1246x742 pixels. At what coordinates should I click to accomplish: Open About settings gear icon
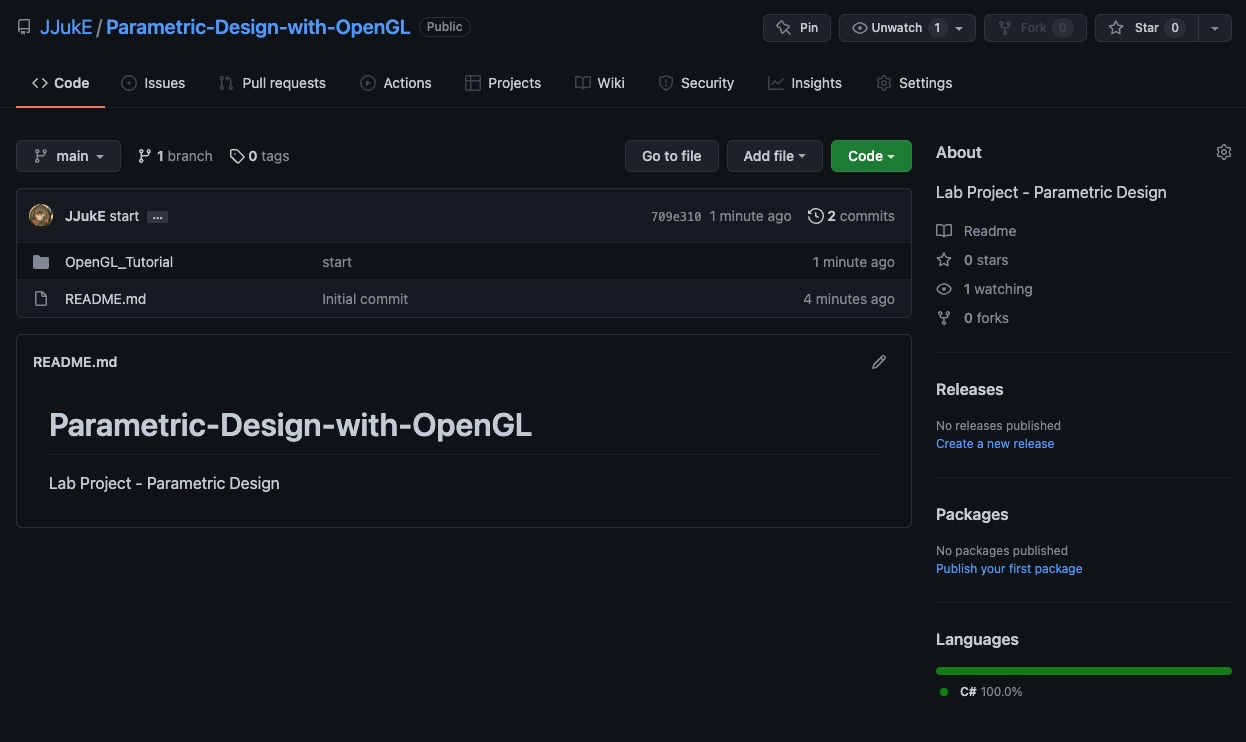point(1224,152)
